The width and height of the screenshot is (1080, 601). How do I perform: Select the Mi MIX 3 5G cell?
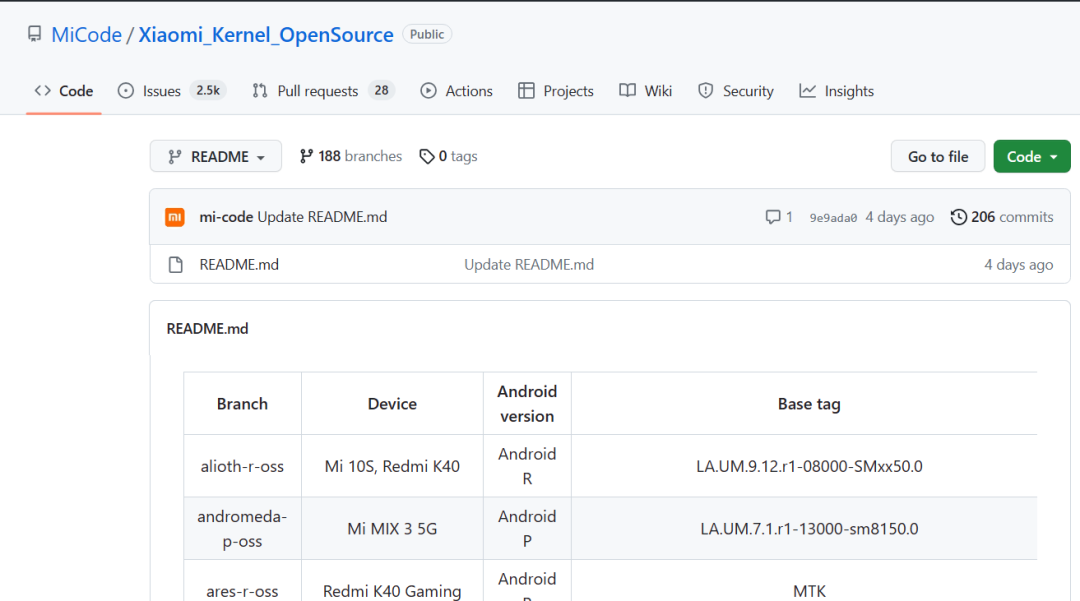coord(392,529)
